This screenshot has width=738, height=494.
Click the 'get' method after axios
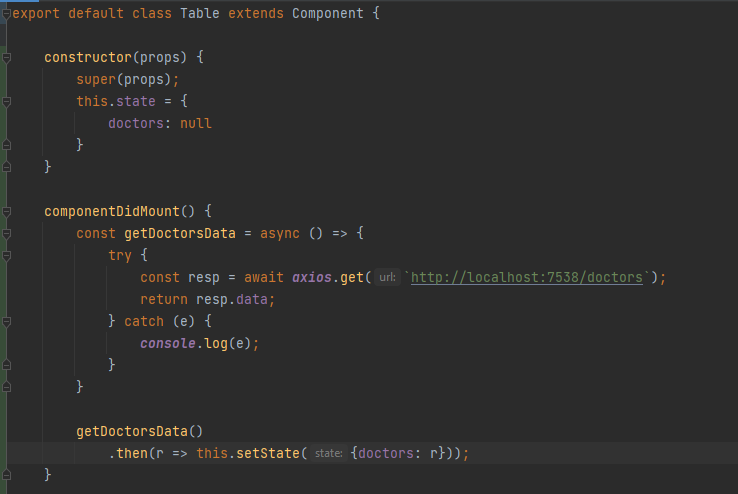[x=352, y=278]
